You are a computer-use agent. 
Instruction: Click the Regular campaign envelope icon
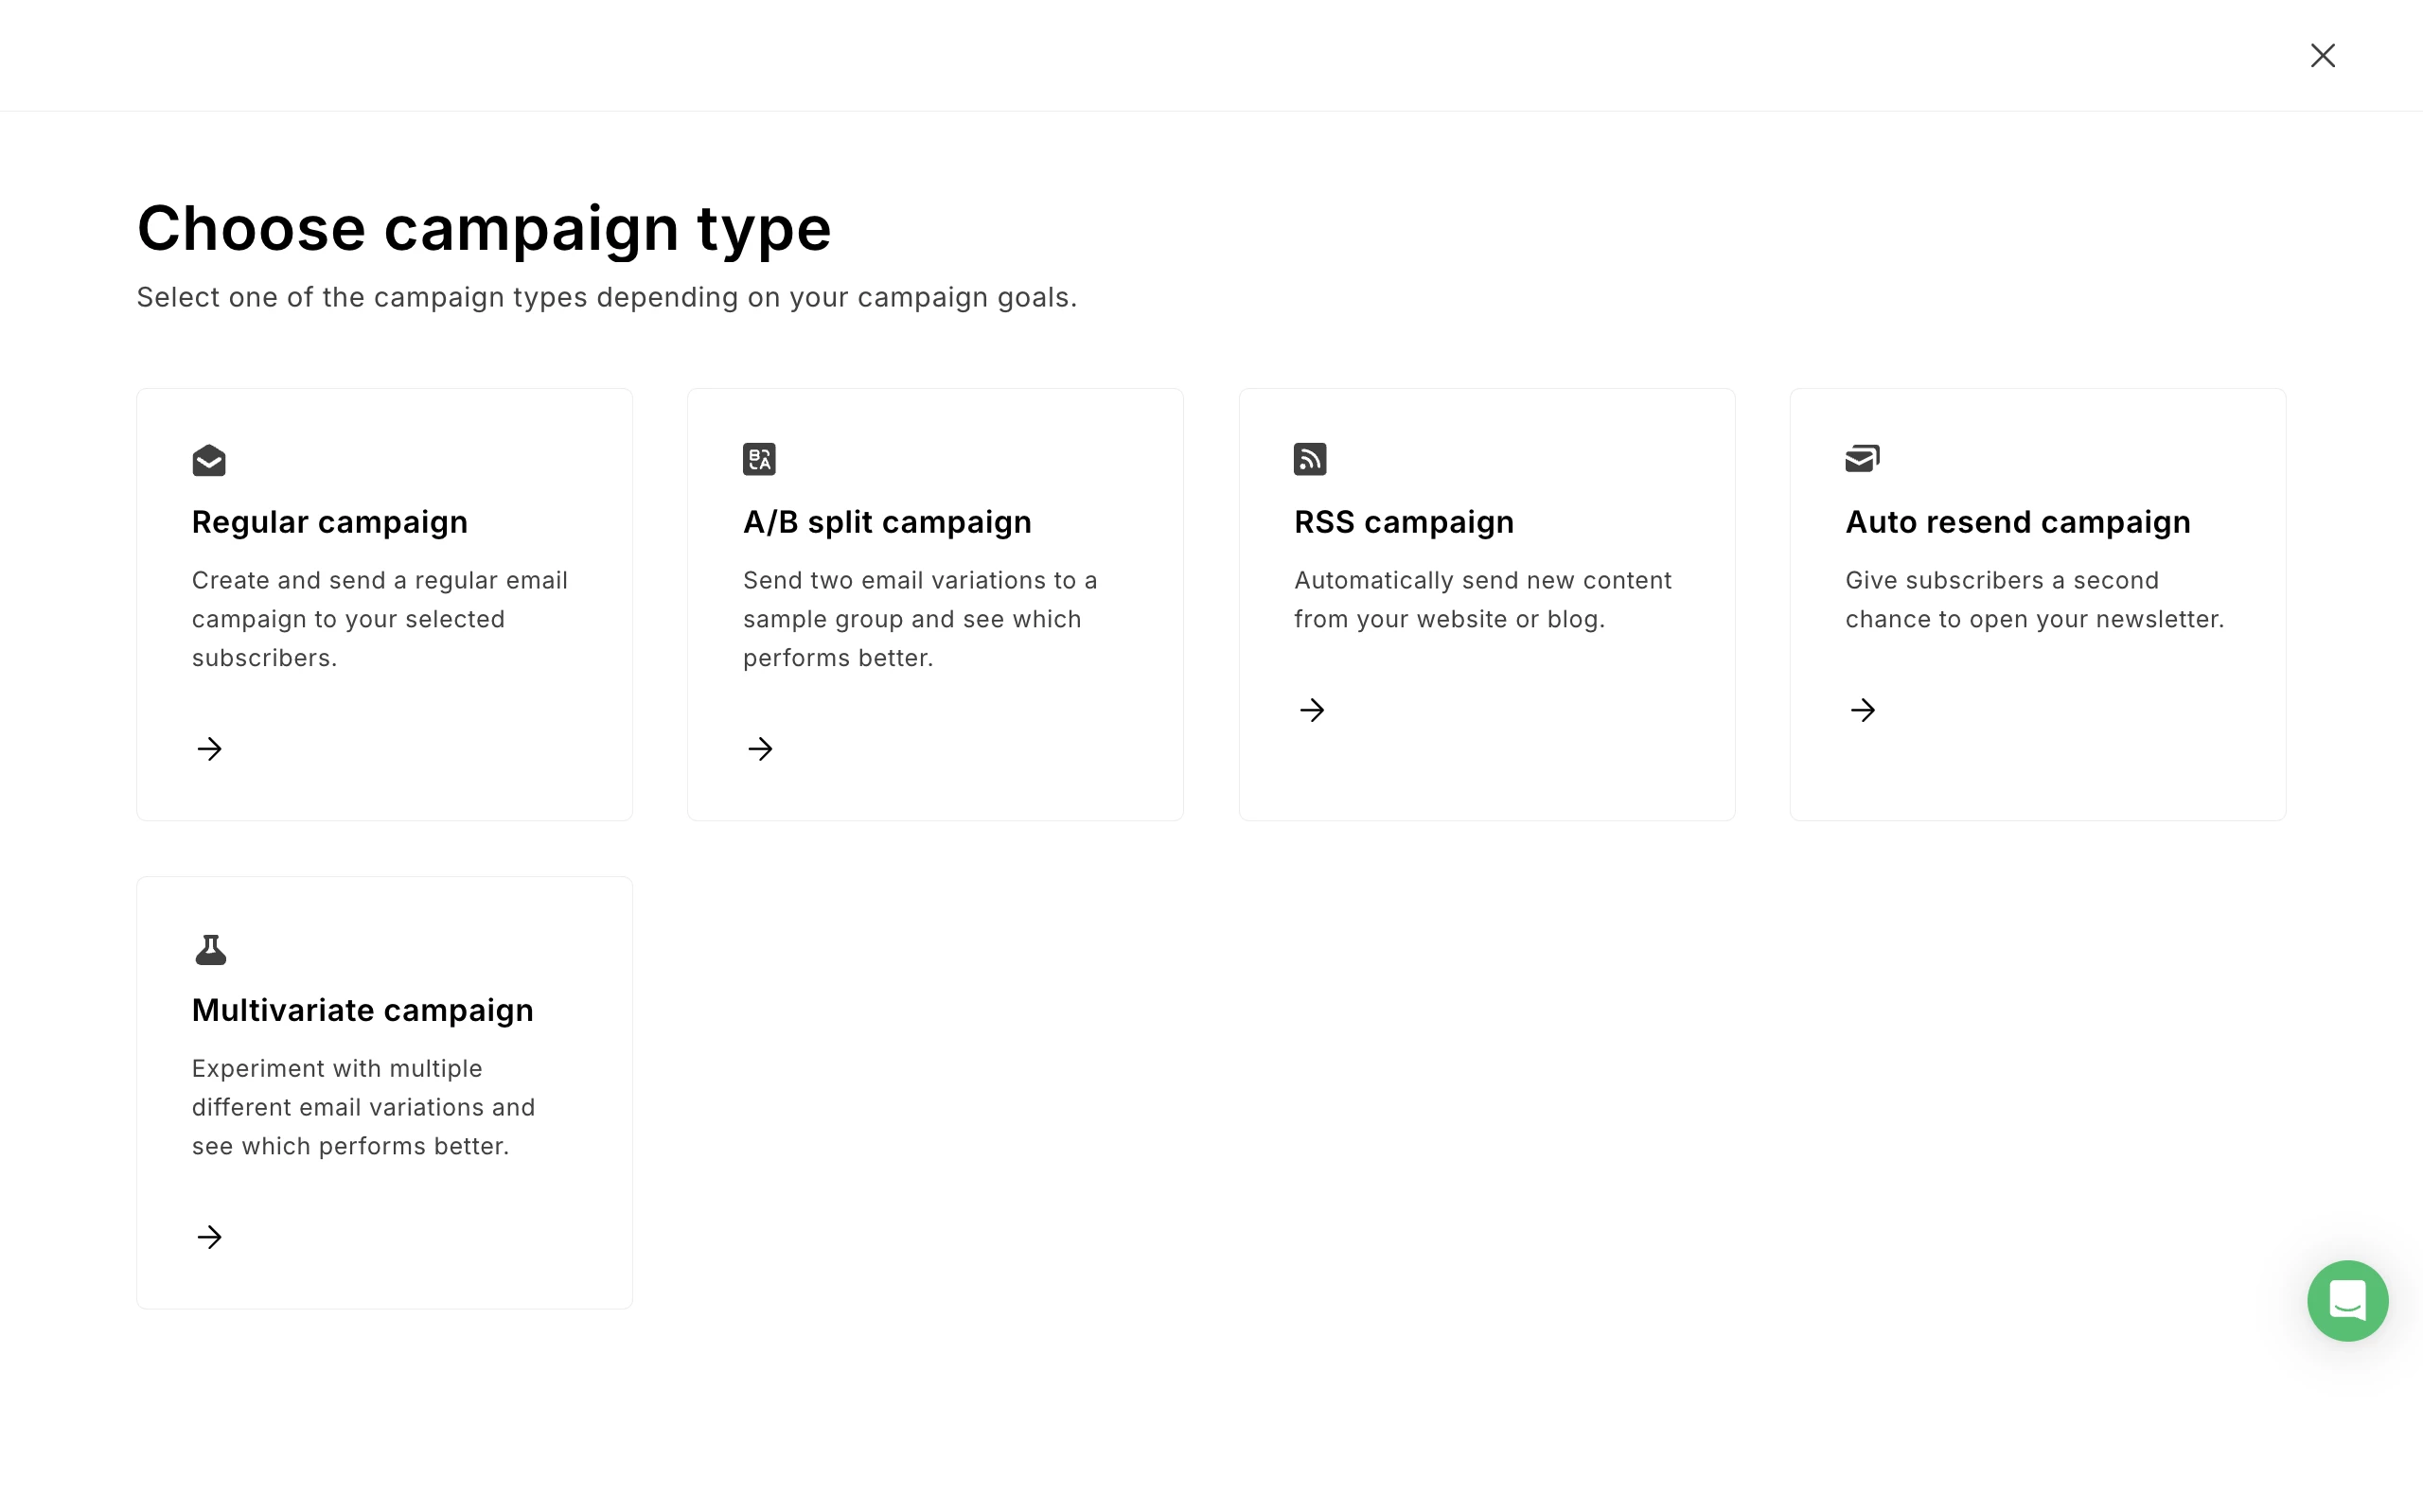coord(209,460)
